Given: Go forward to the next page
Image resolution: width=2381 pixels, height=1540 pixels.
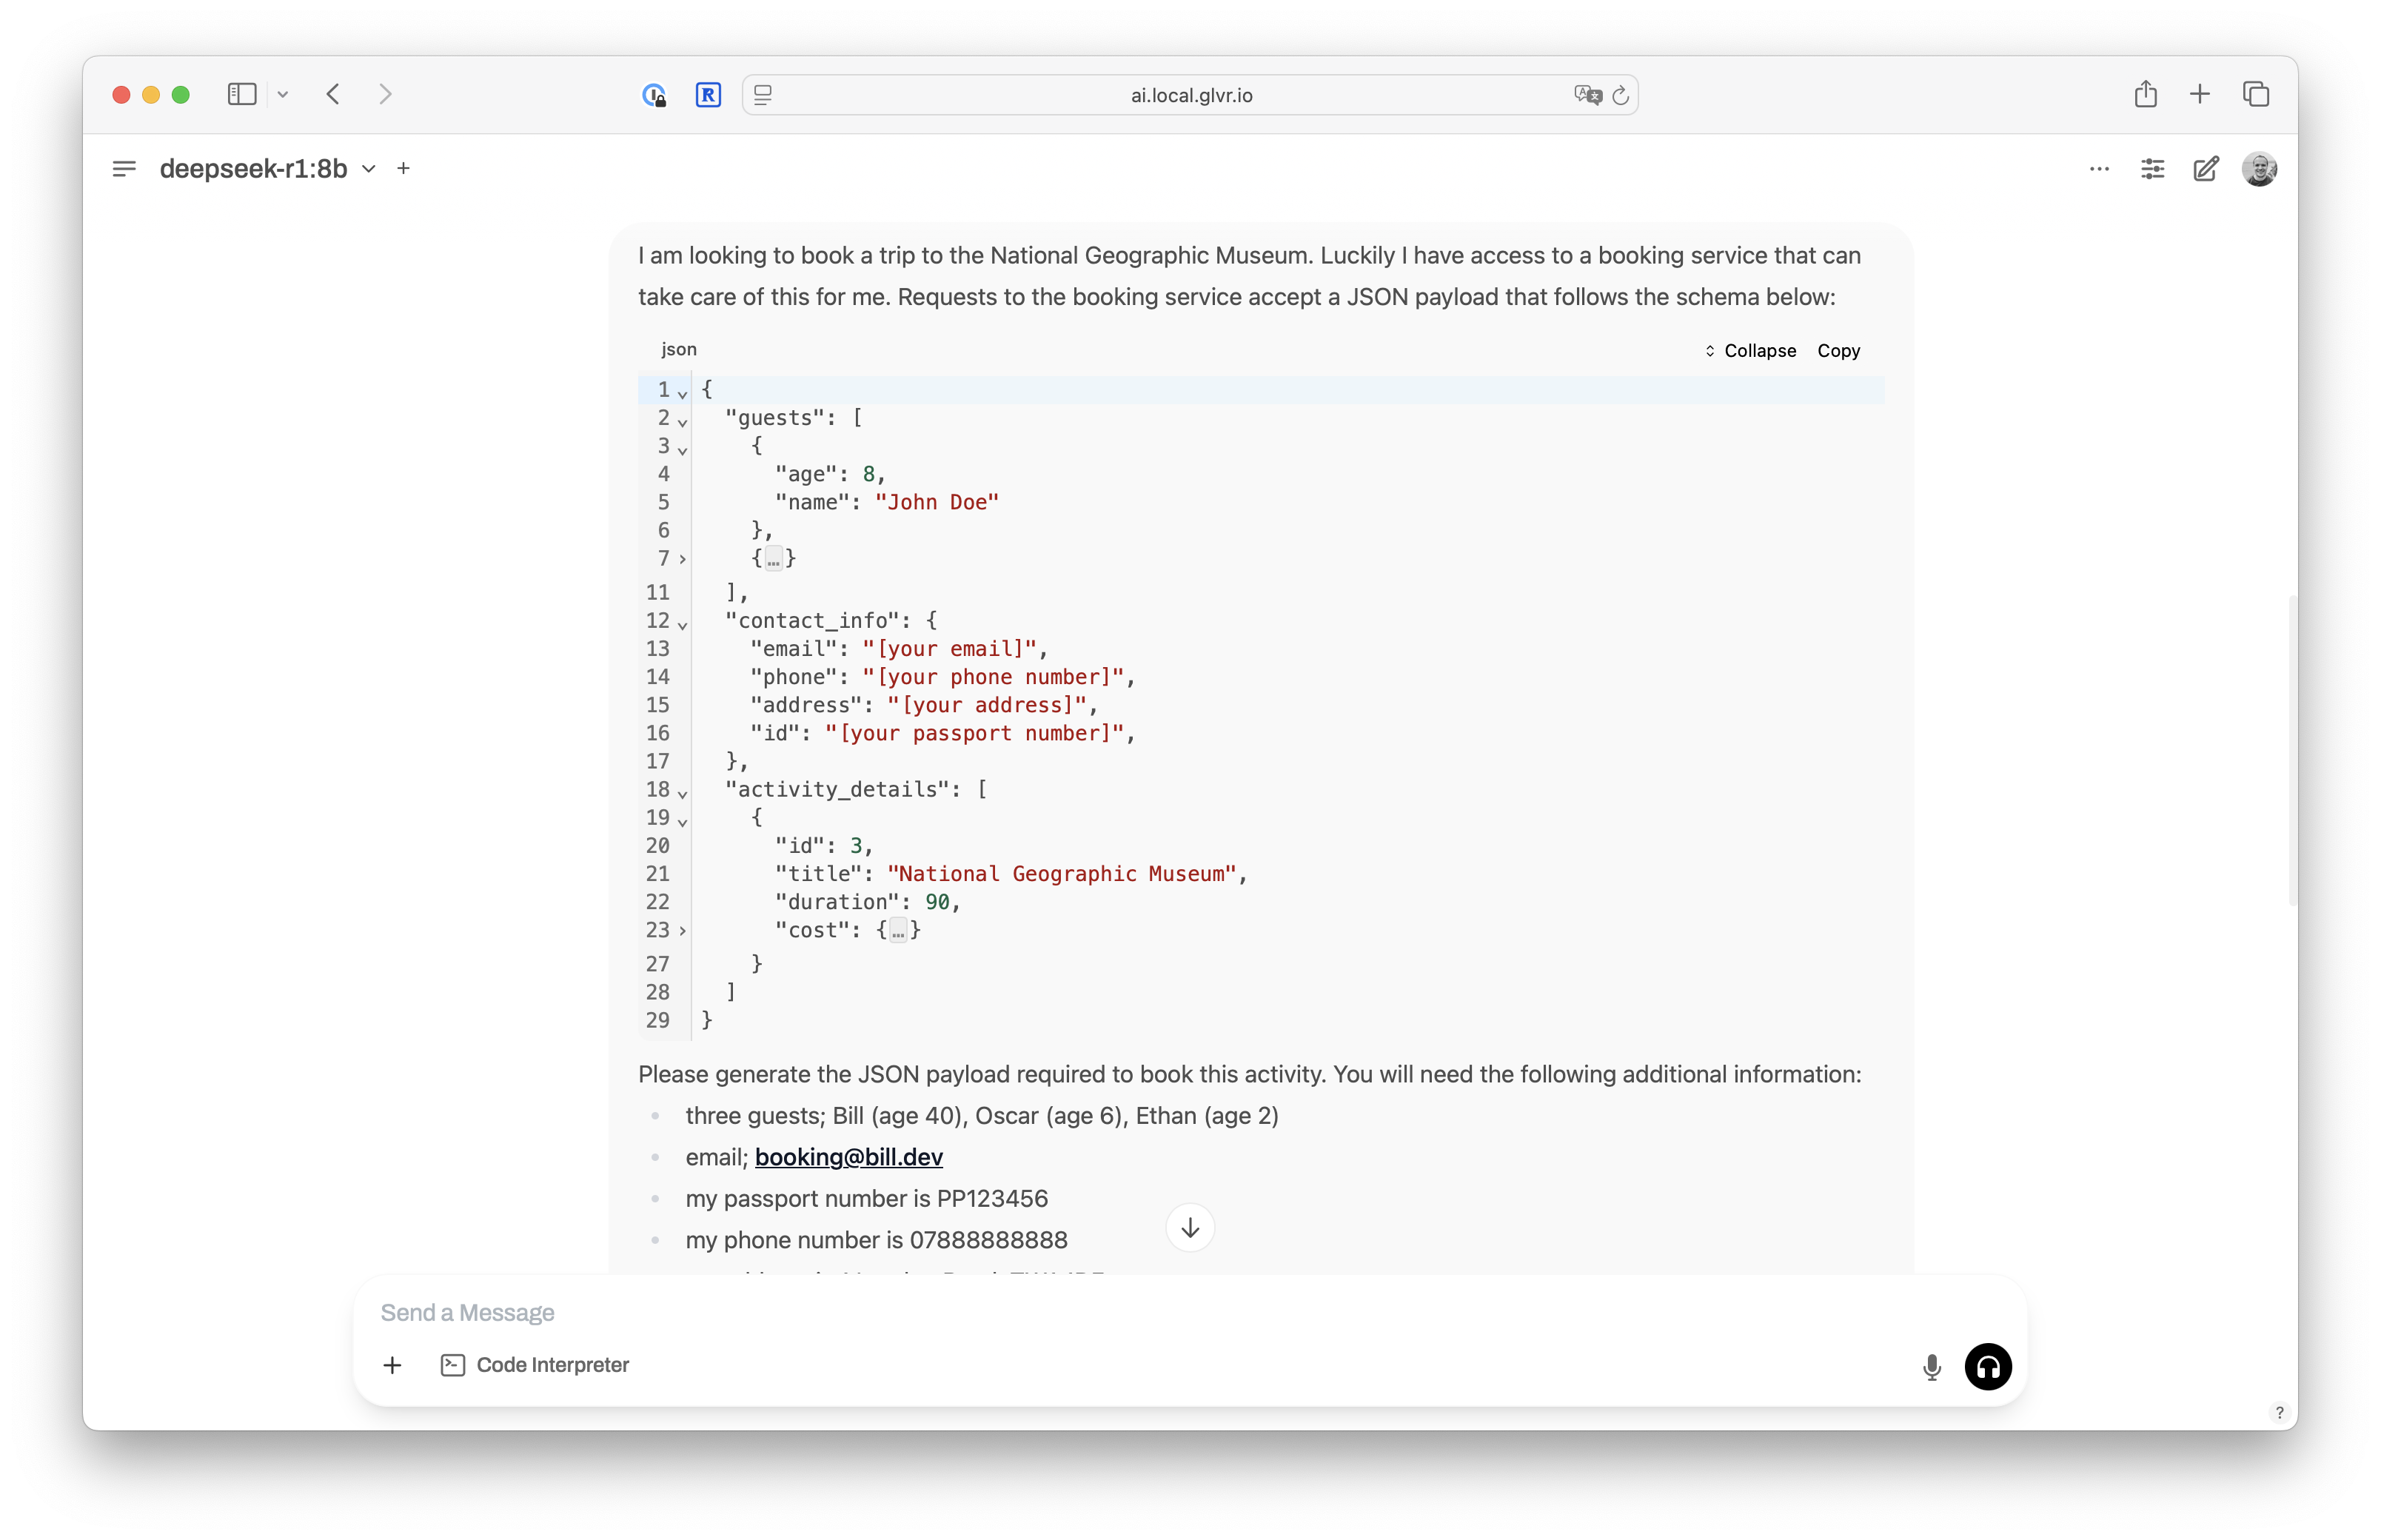Looking at the screenshot, I should 385,94.
